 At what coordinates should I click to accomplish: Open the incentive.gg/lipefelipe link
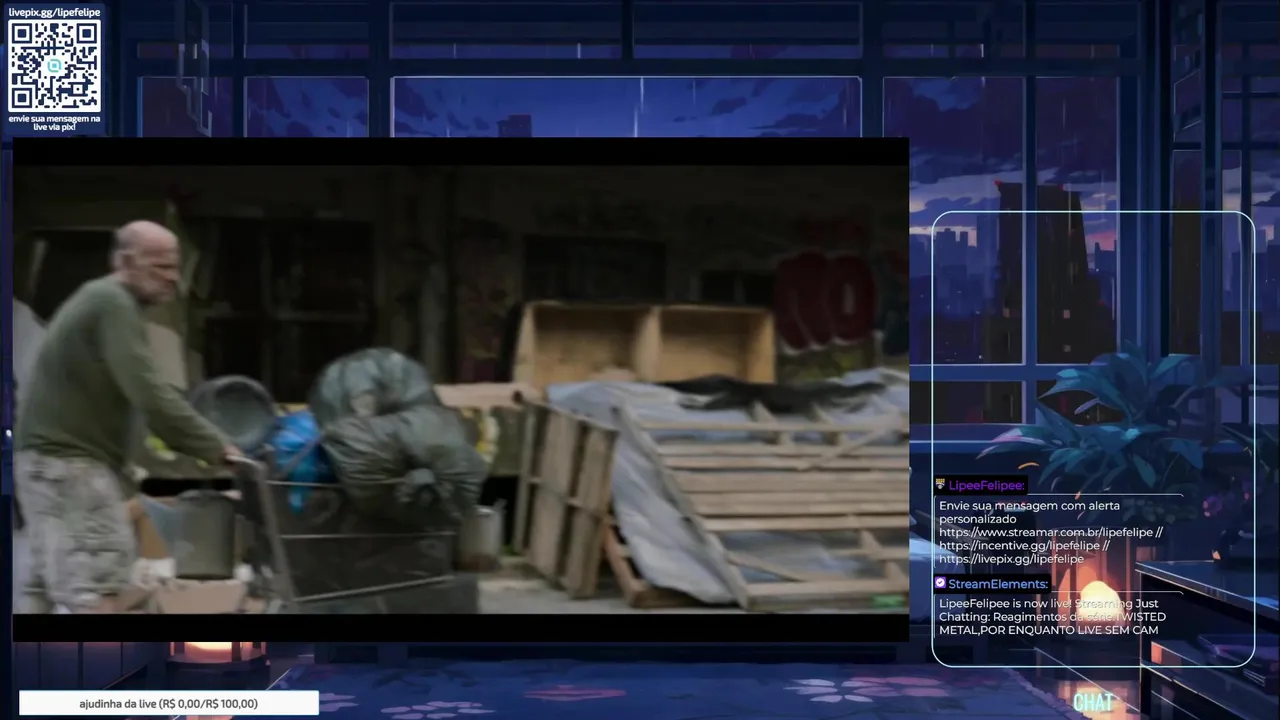1020,546
